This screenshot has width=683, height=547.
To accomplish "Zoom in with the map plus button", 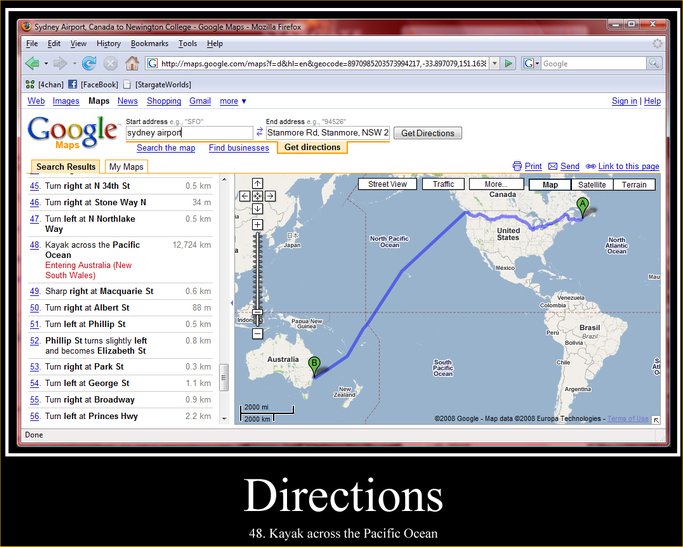I will click(257, 225).
